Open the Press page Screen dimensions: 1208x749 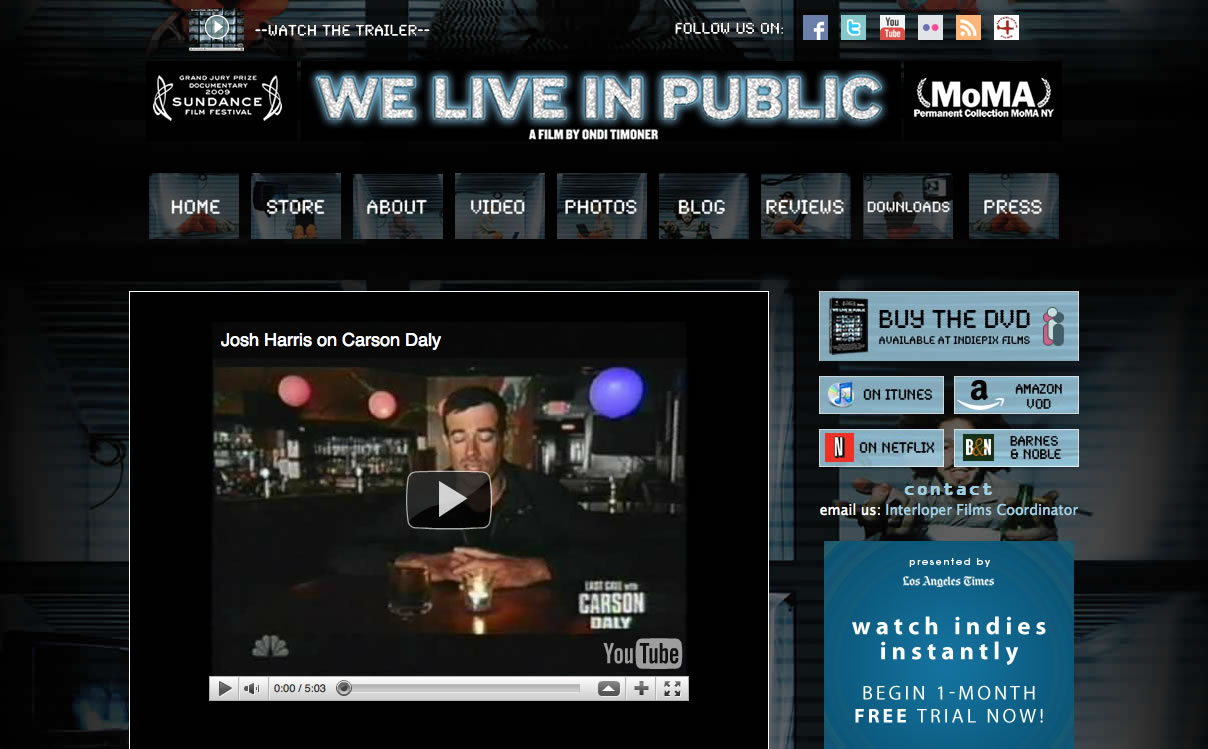click(1013, 206)
